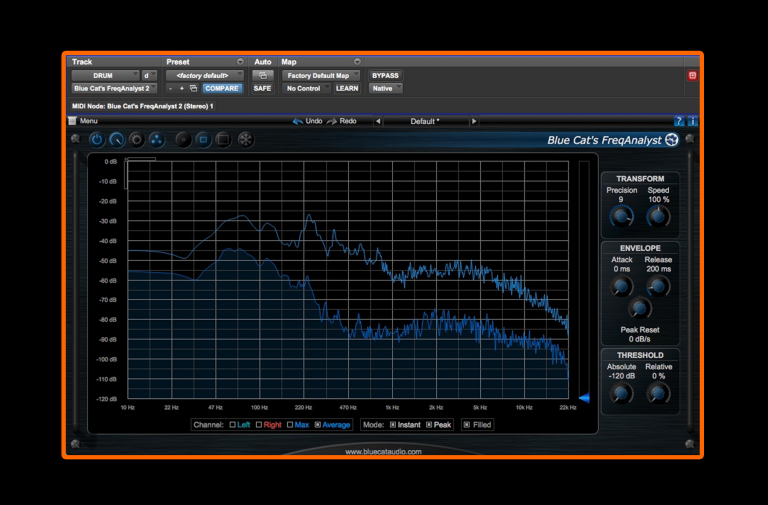Click the previous-preset left arrow beside Default

click(378, 121)
